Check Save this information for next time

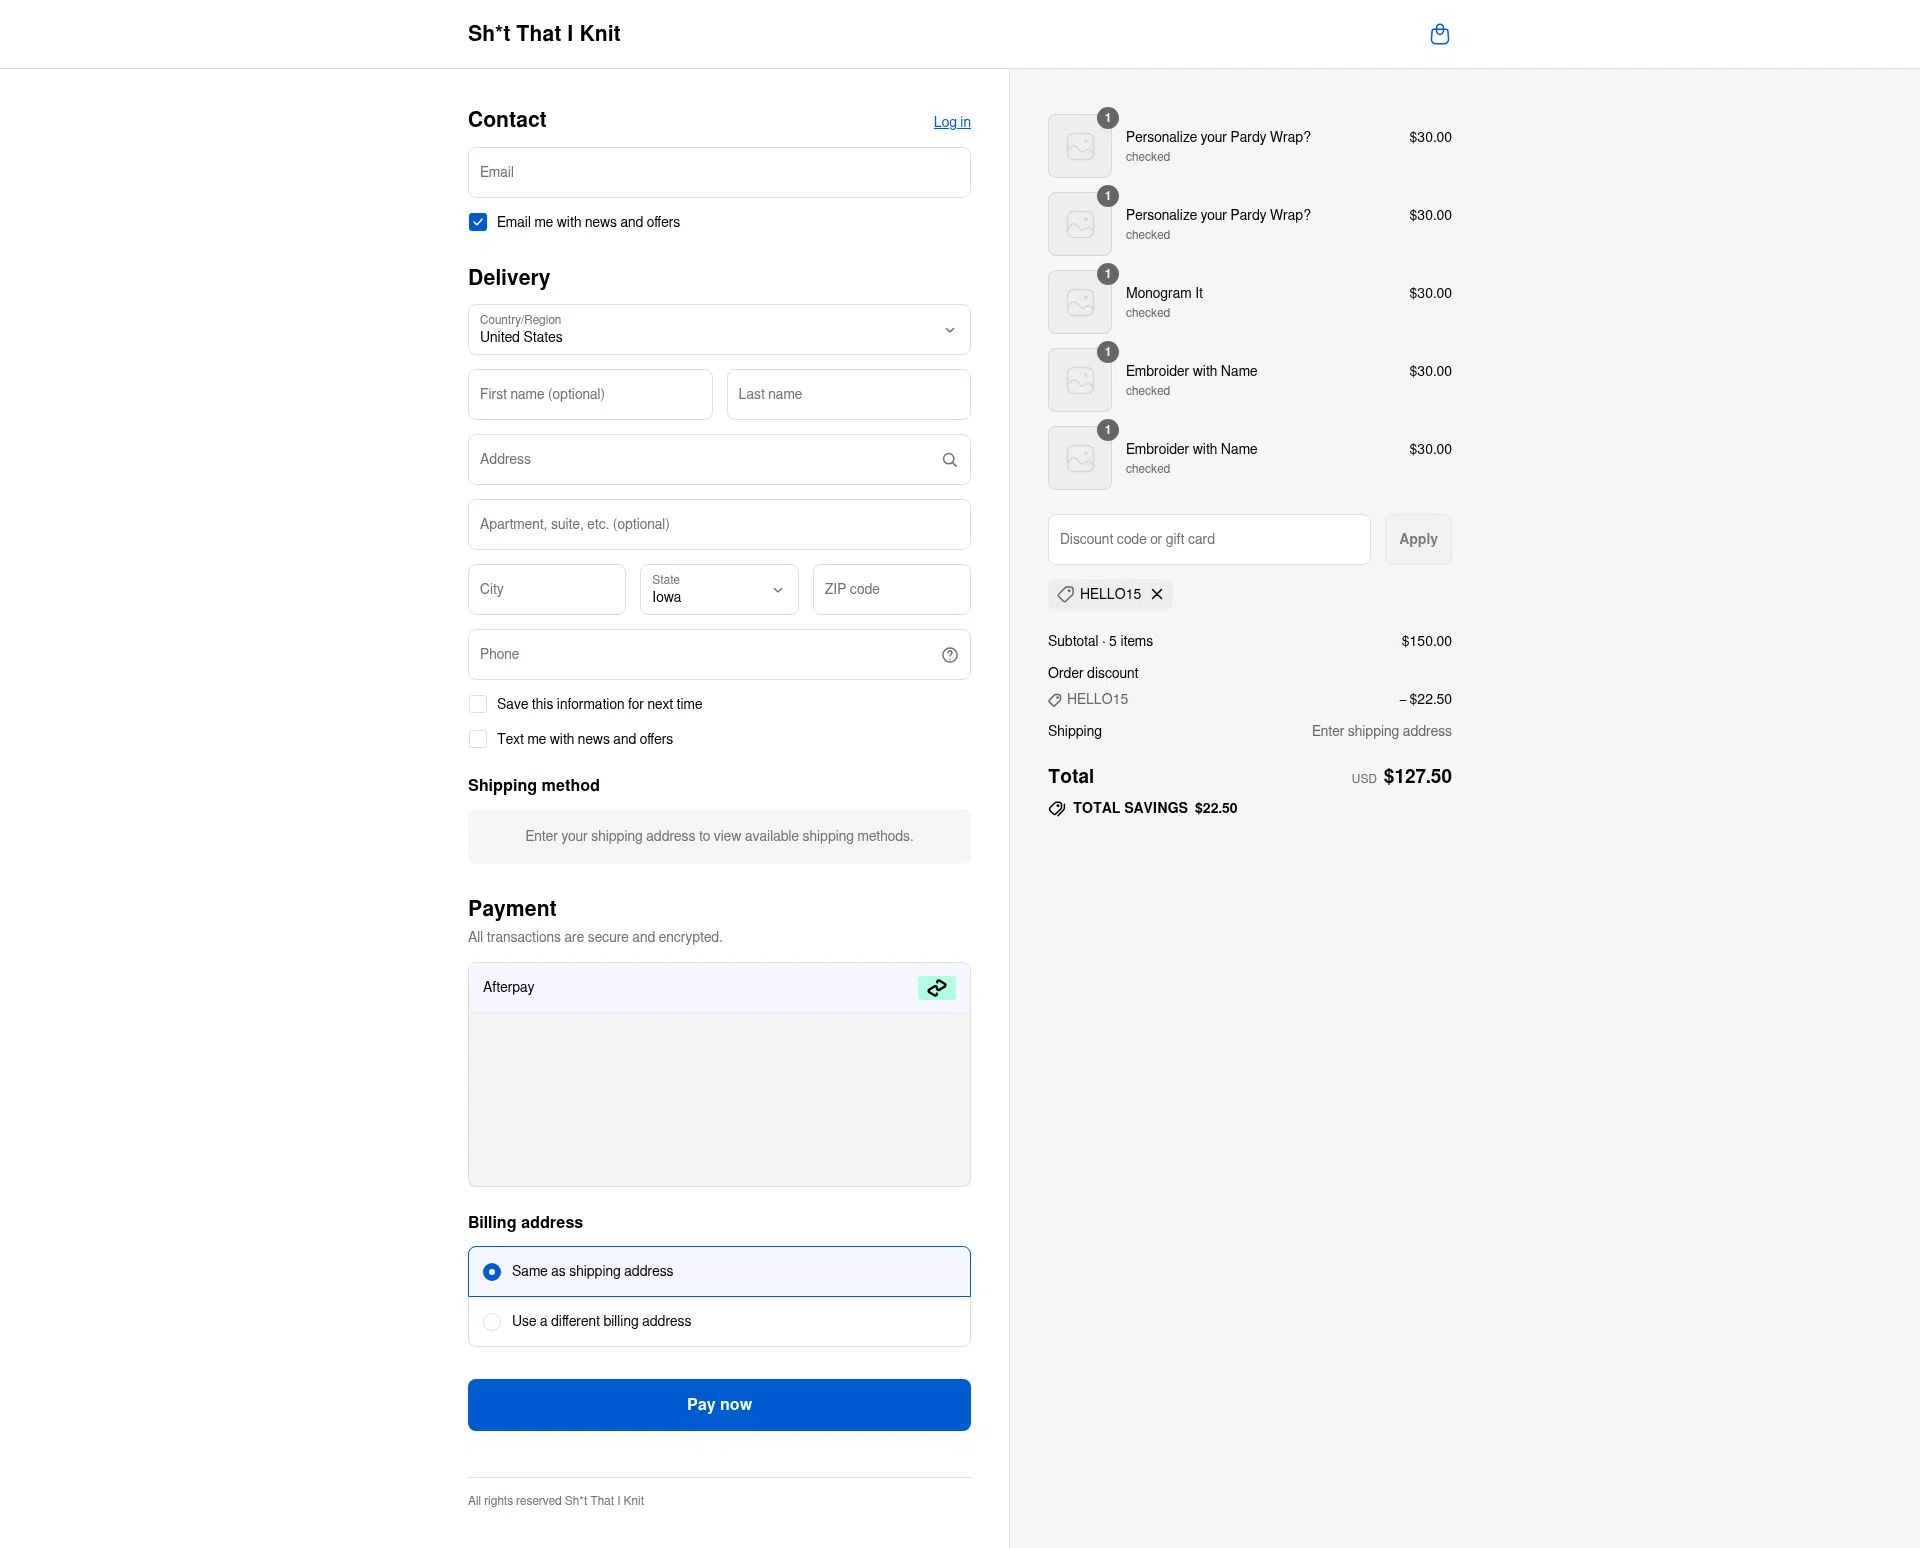coord(478,704)
